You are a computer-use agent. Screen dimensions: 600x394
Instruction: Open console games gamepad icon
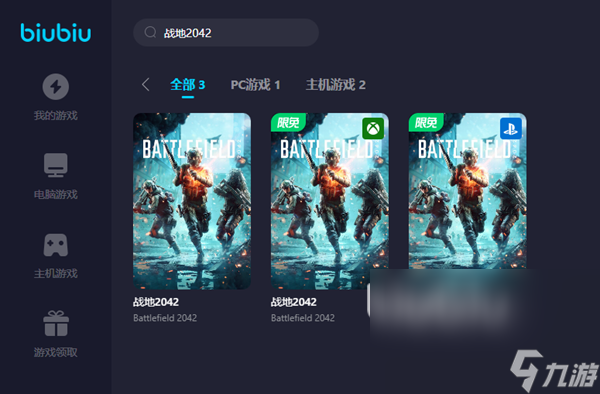point(55,245)
